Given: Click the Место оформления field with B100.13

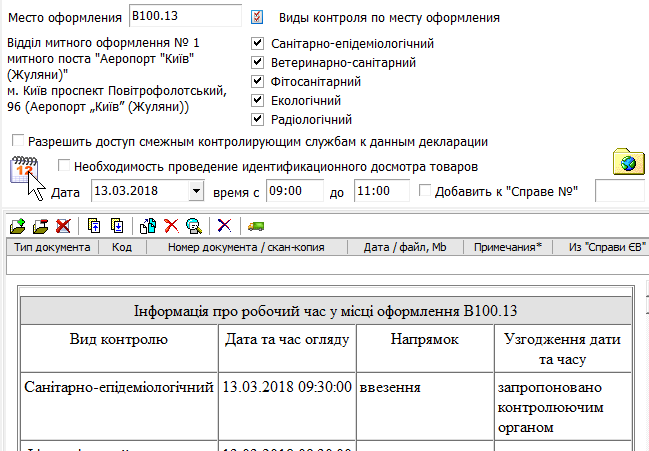Looking at the screenshot, I should (x=185, y=18).
